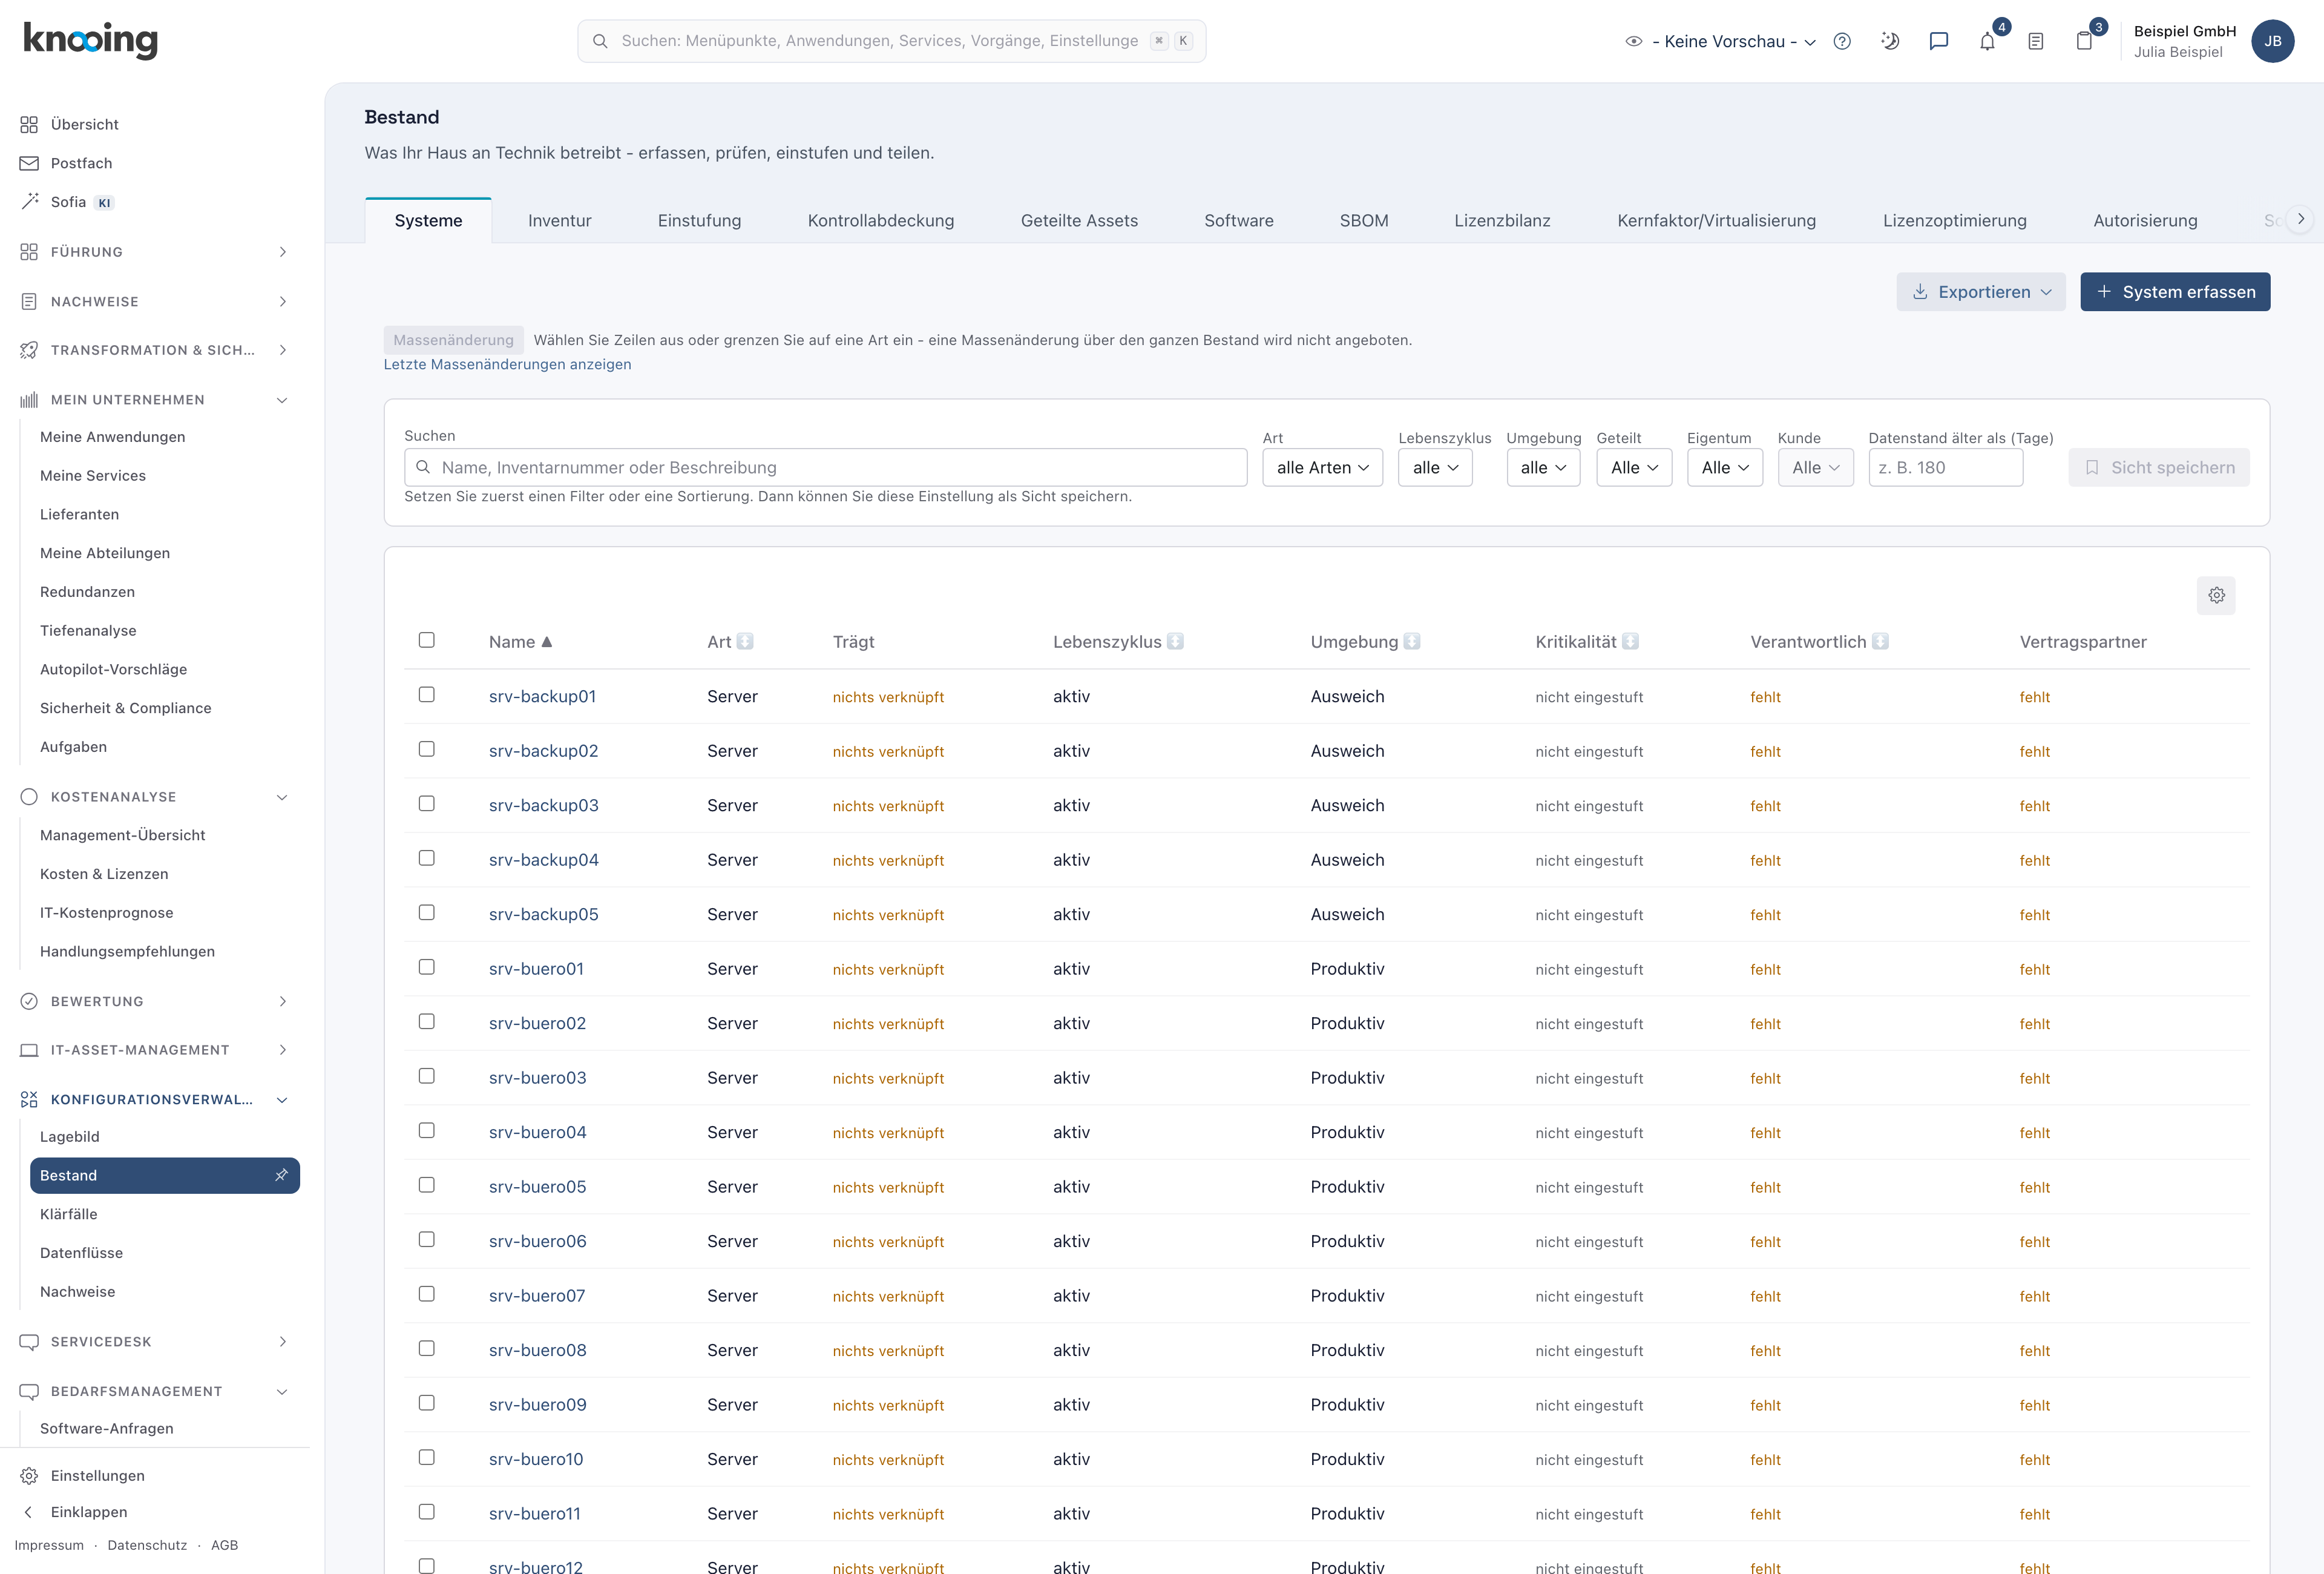Click the knooing logo
The image size is (2324, 1574).
[x=90, y=40]
